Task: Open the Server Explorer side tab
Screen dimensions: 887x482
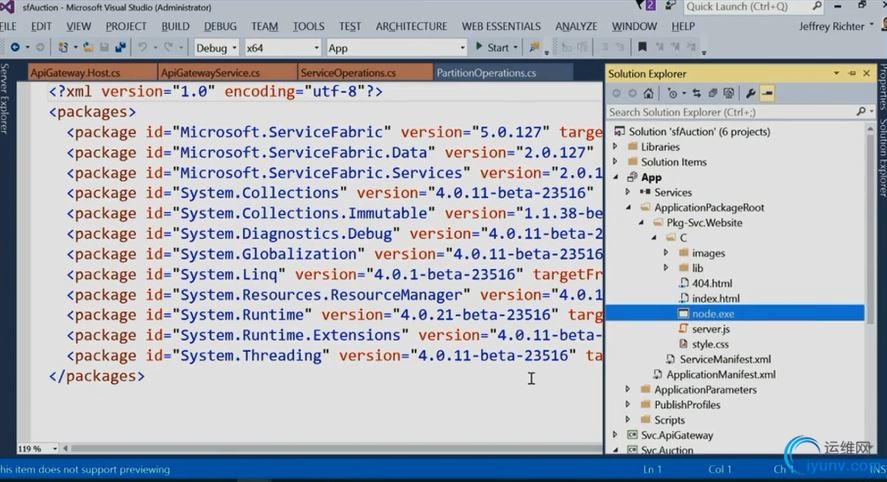Action: [5, 98]
